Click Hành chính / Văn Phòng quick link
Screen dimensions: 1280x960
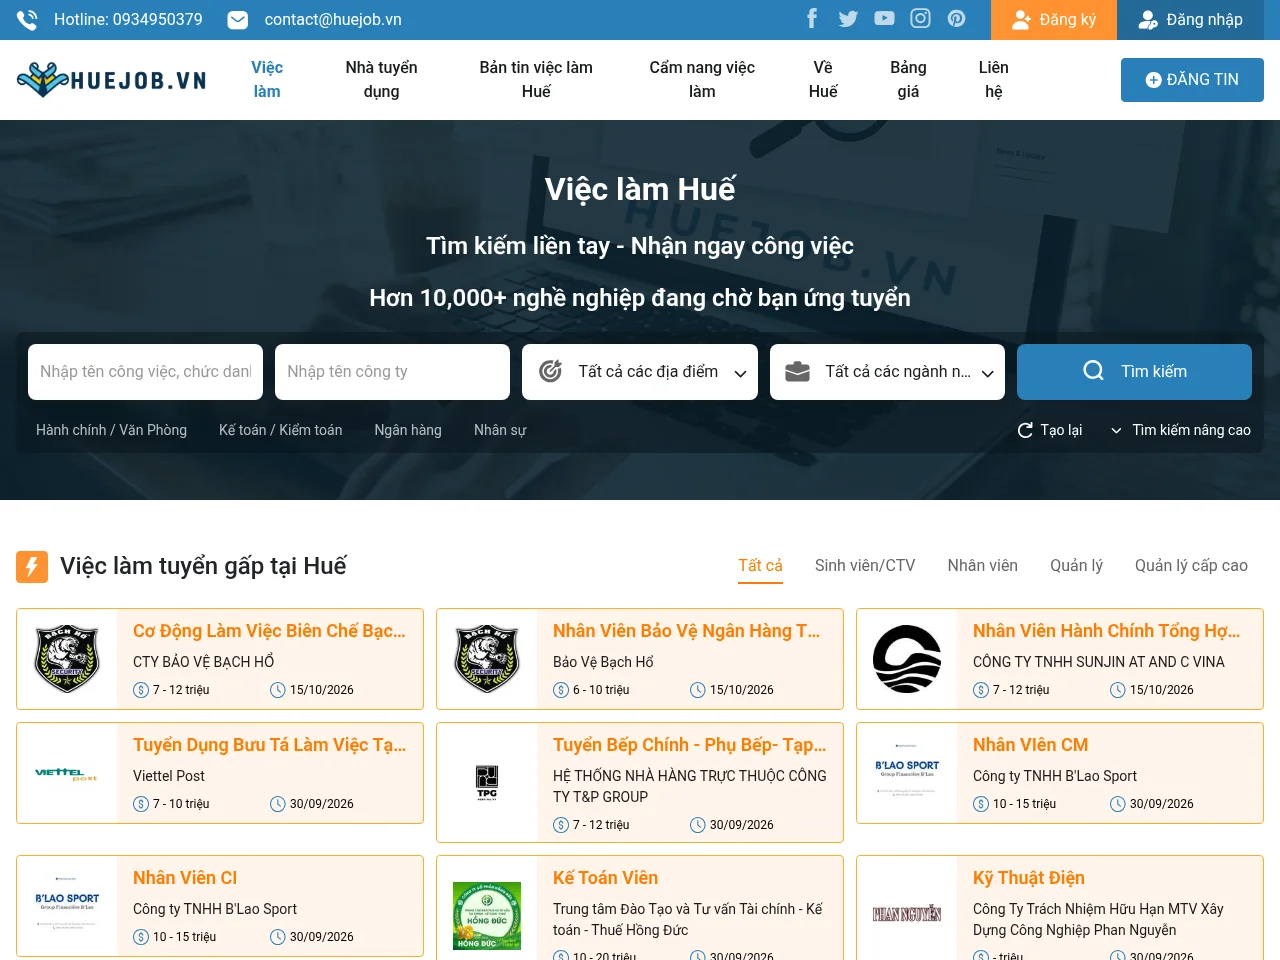coord(111,430)
